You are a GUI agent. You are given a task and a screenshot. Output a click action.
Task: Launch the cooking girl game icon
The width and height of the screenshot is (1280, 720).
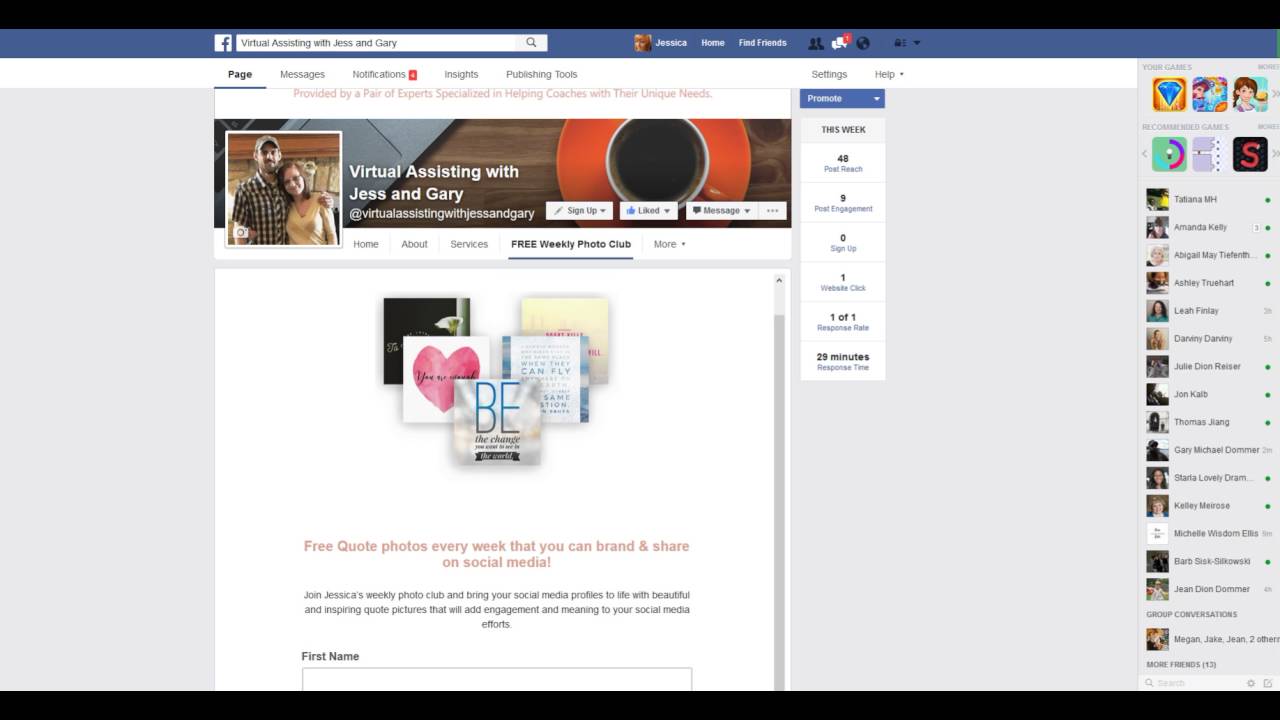[1250, 95]
